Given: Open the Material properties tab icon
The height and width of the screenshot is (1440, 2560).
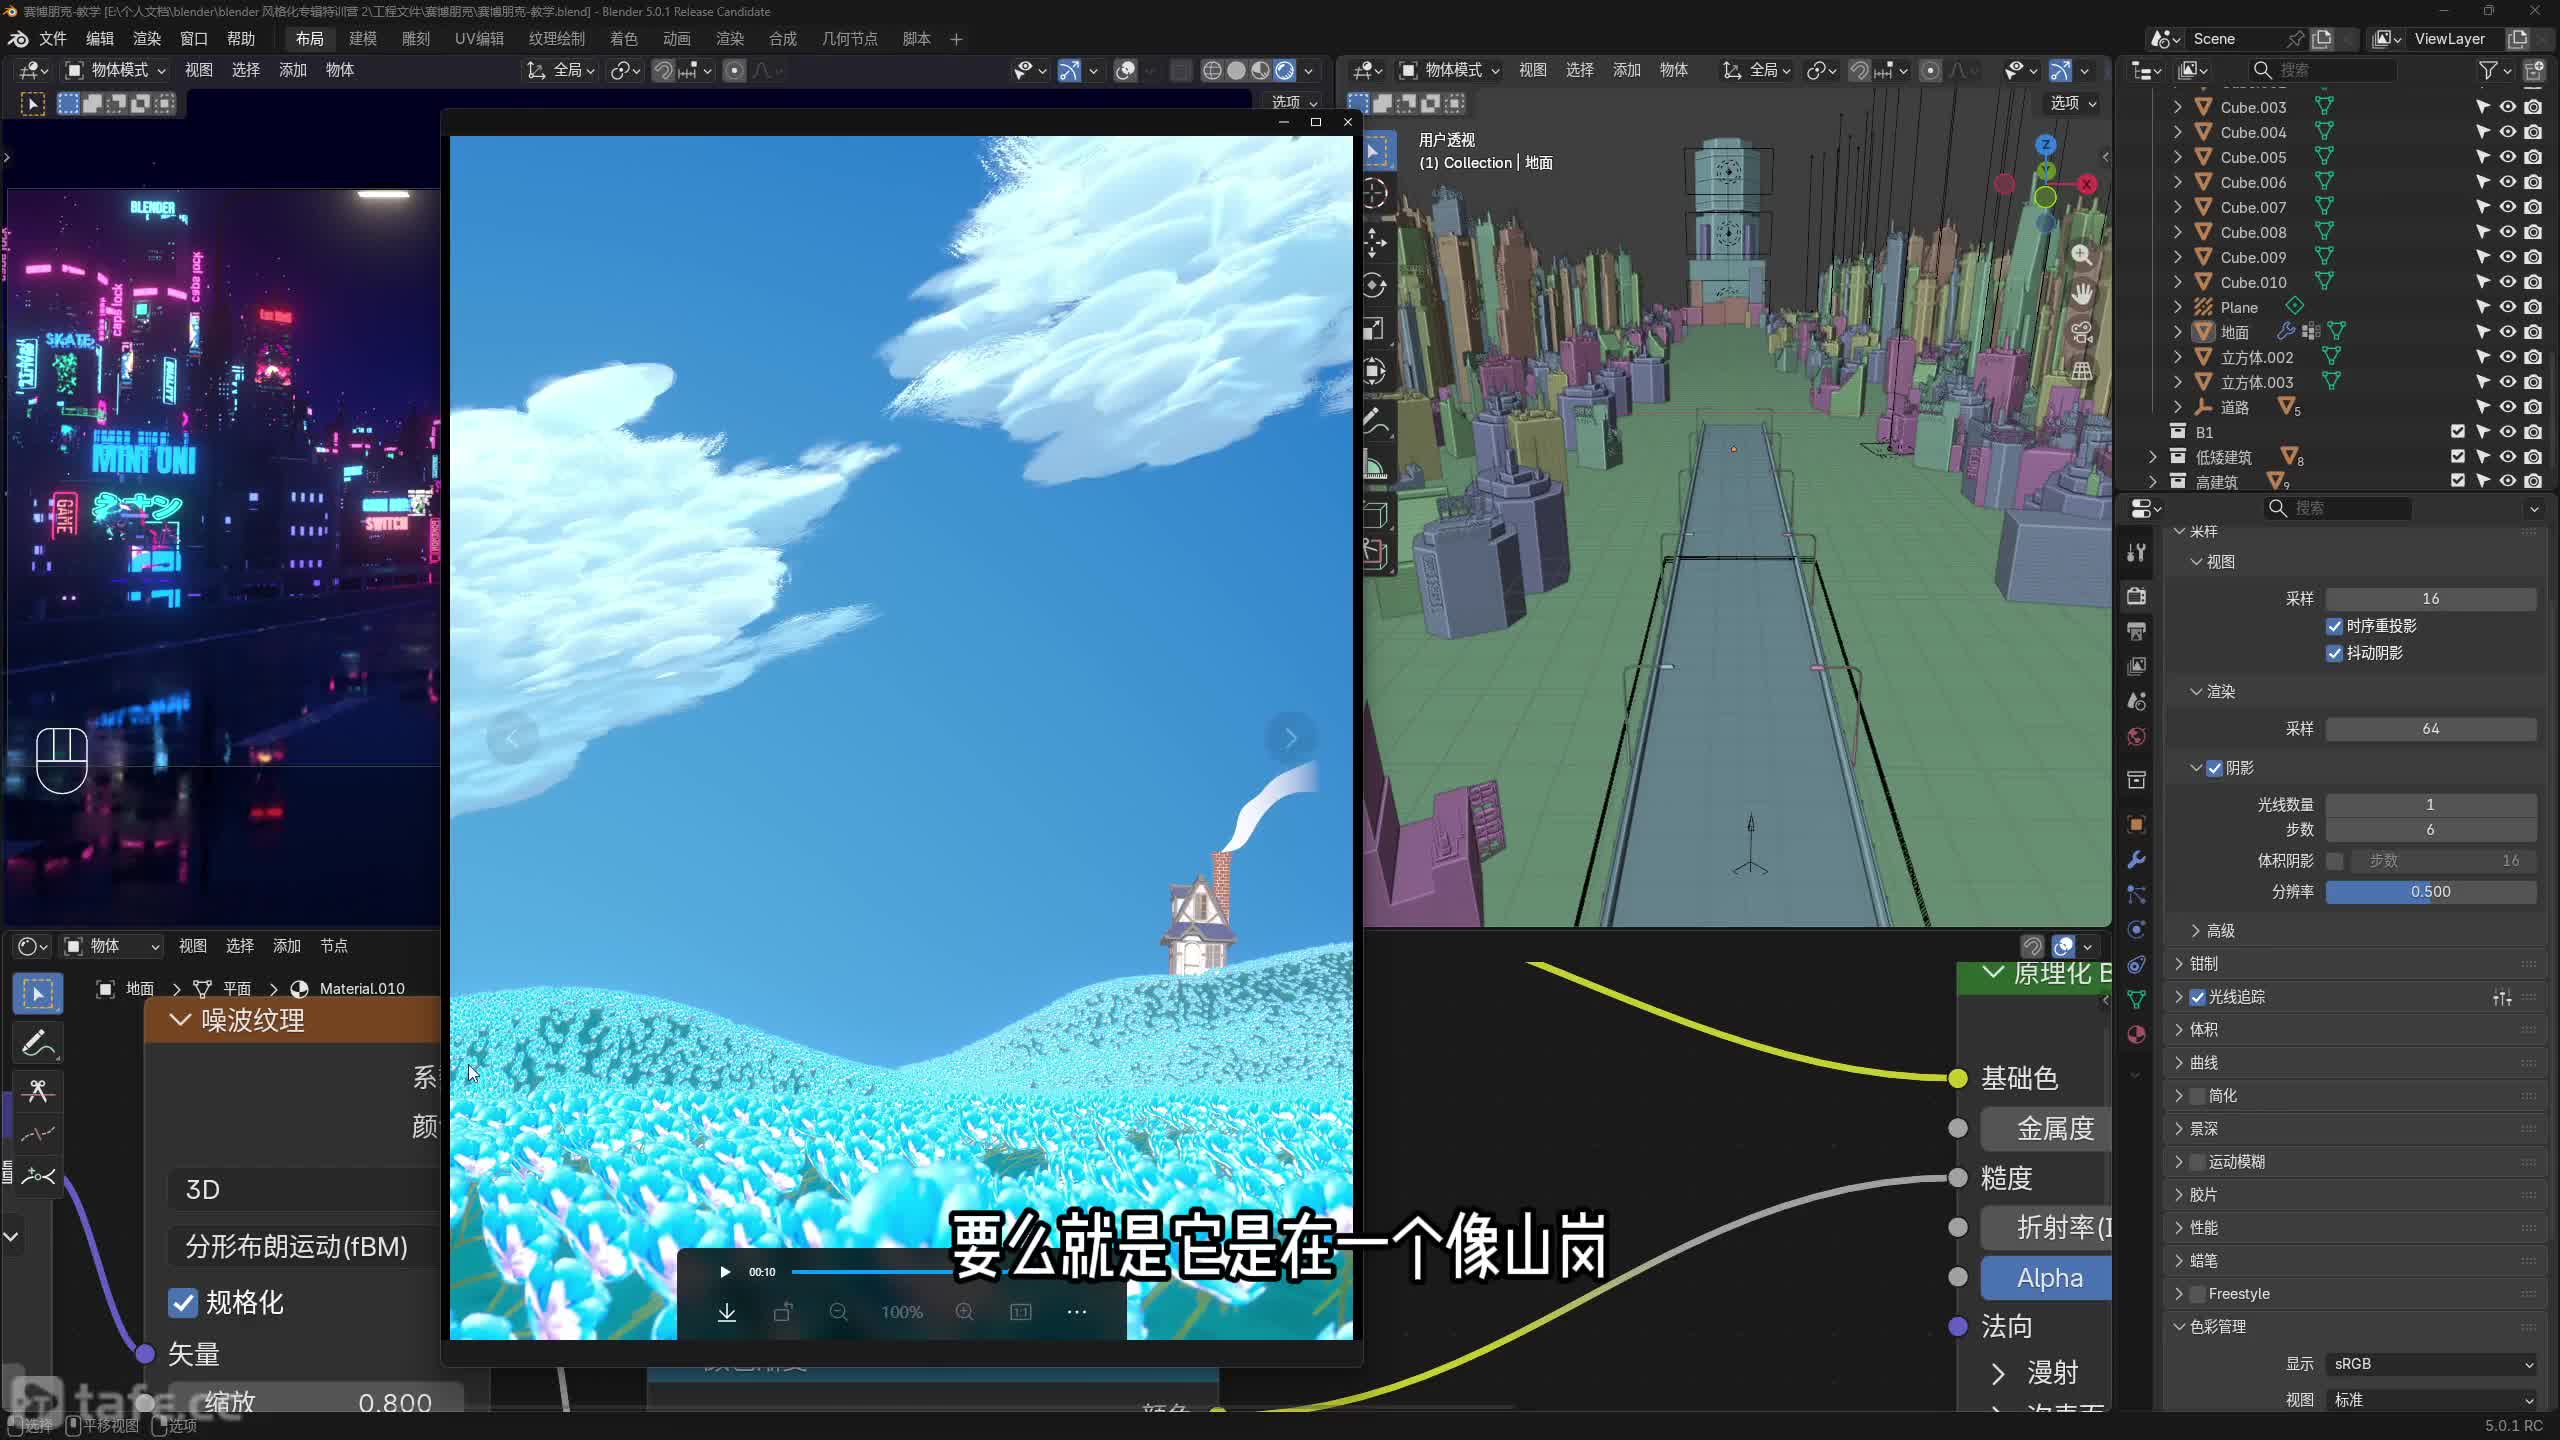Looking at the screenshot, I should click(2136, 1035).
